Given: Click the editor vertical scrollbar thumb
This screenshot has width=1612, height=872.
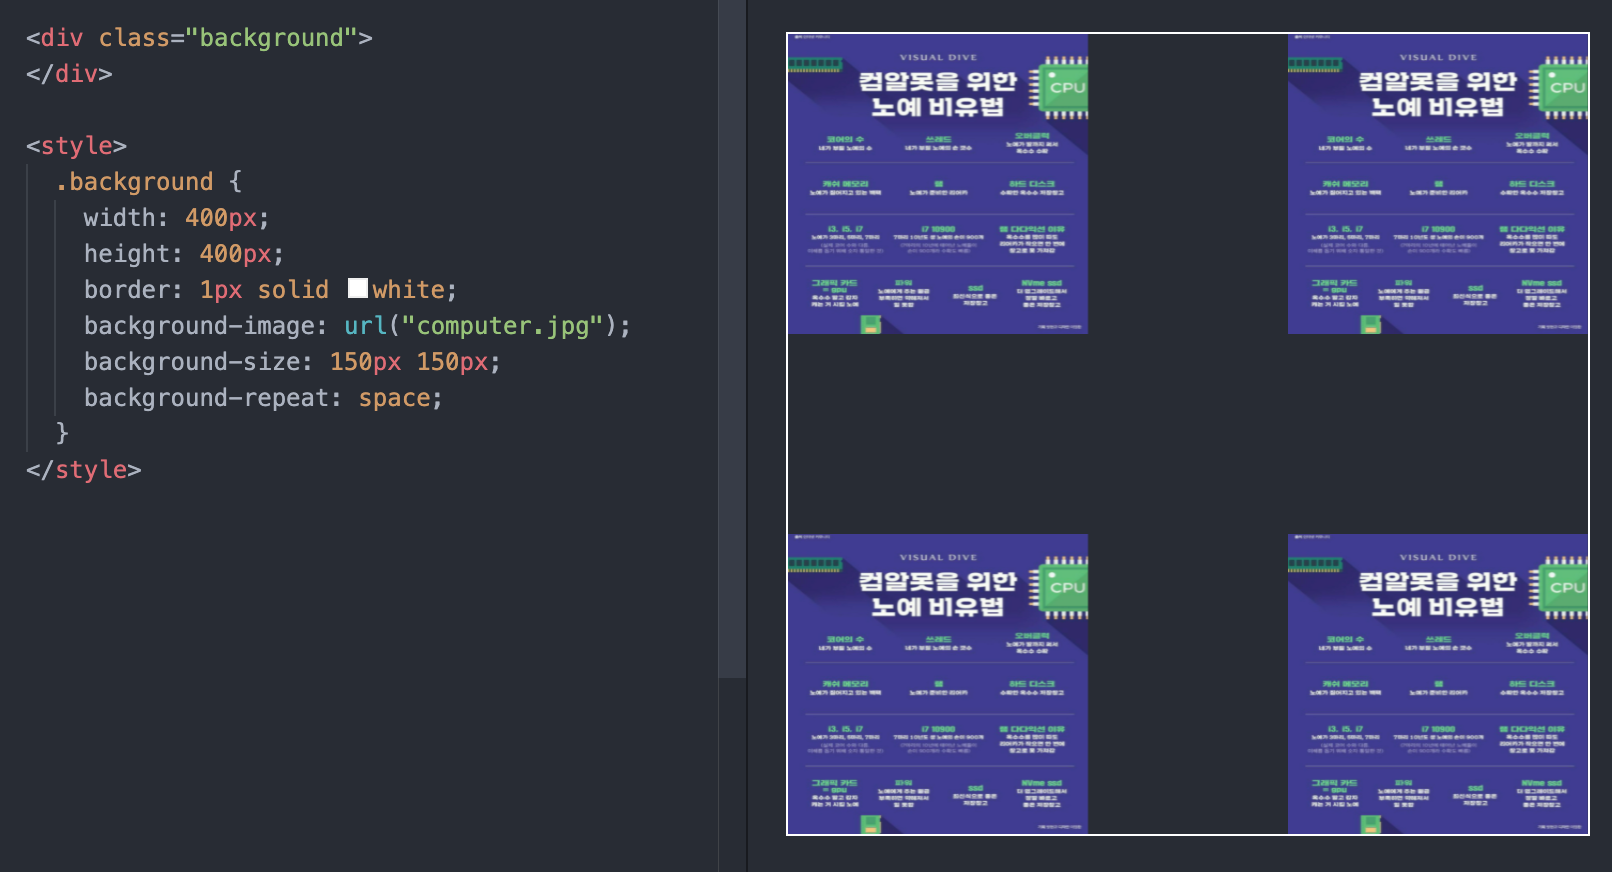Looking at the screenshot, I should [x=732, y=339].
